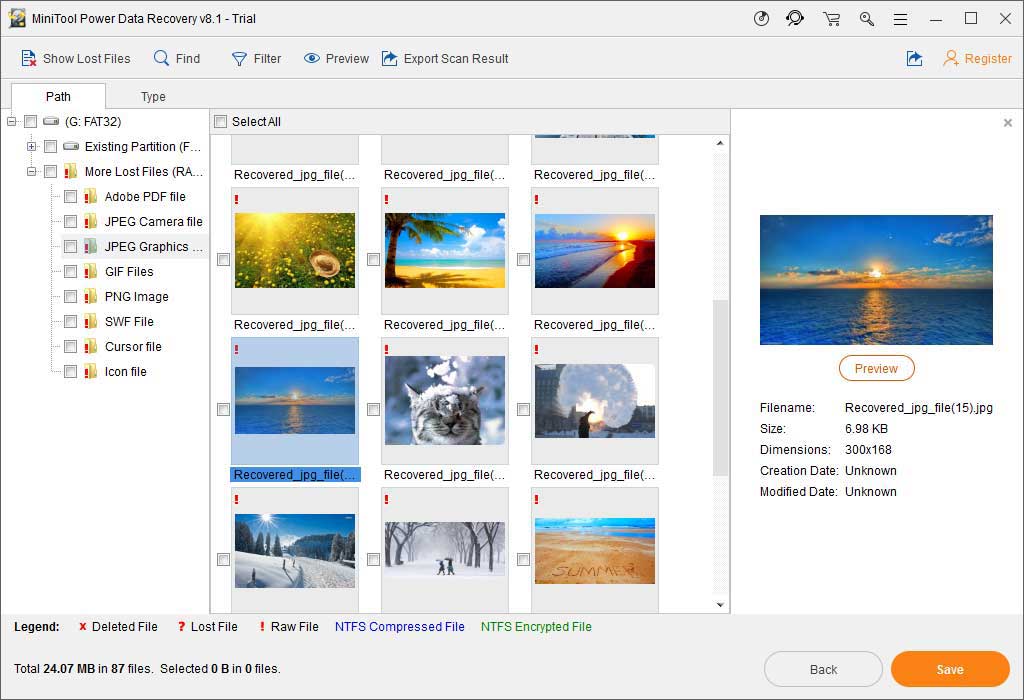Open the Filter funnel tool
The height and width of the screenshot is (700, 1024).
(x=239, y=59)
